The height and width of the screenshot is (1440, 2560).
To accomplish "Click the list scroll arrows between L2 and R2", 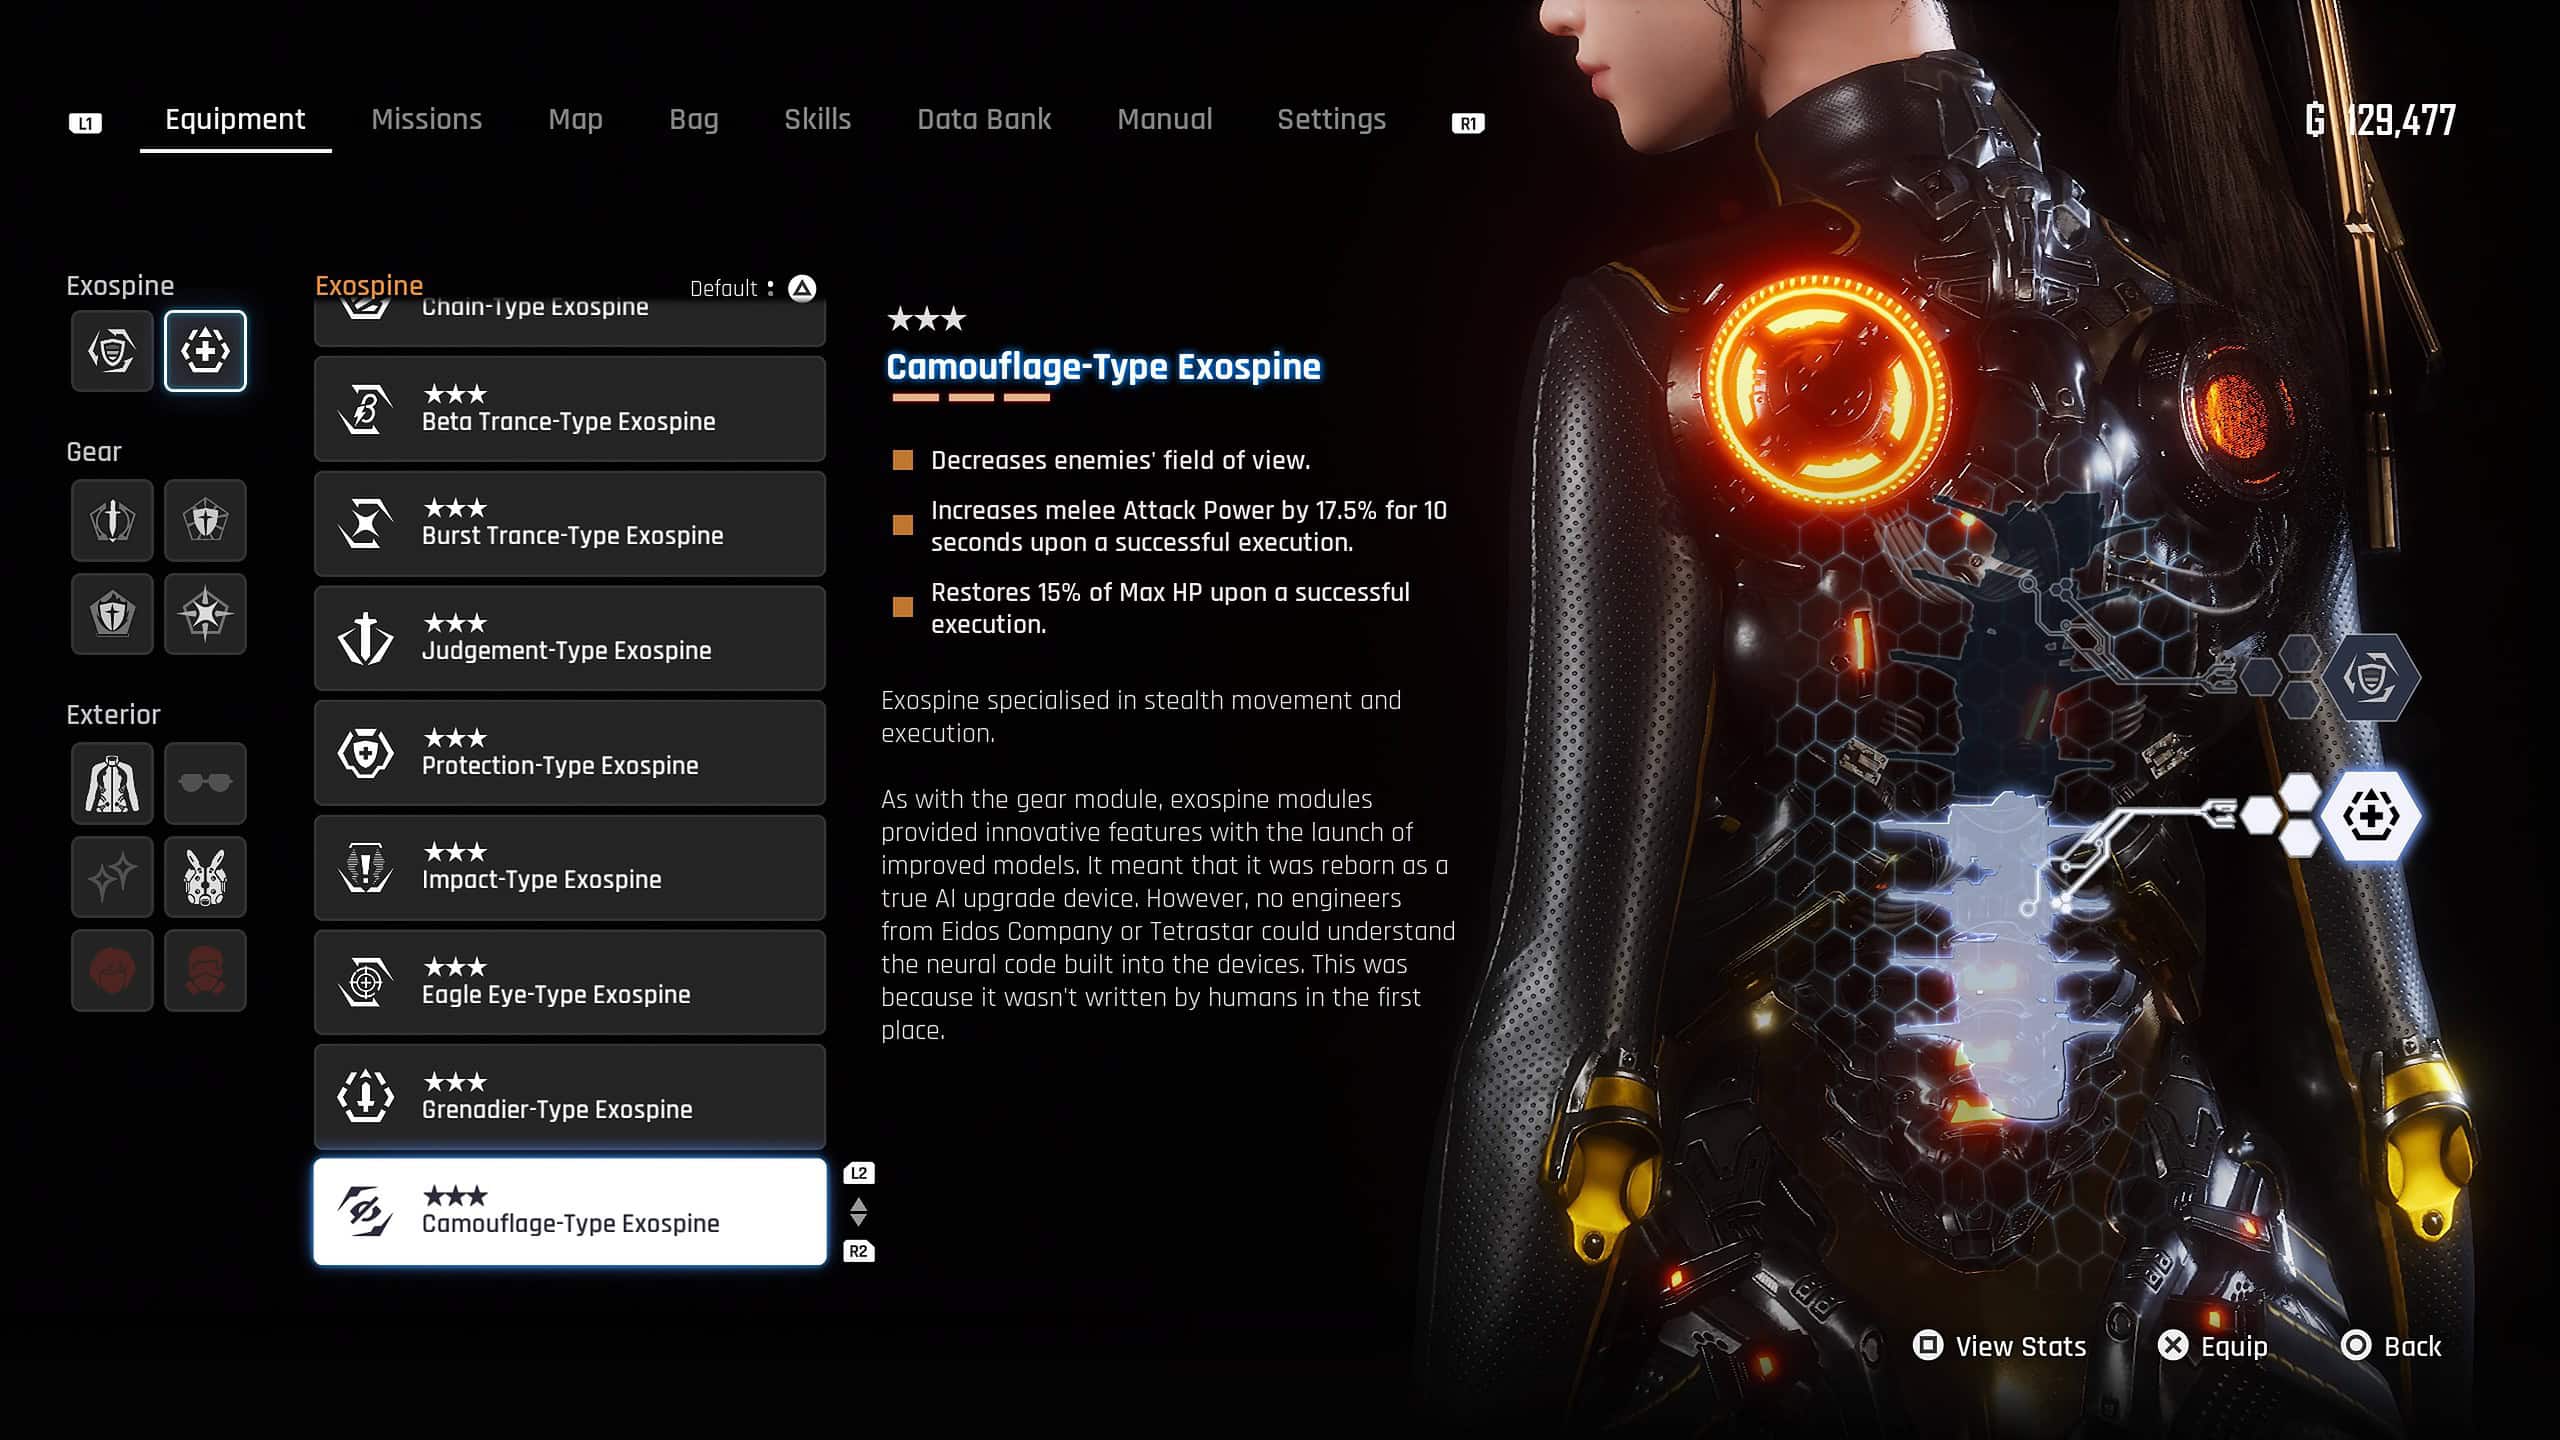I will pyautogui.click(x=858, y=1212).
